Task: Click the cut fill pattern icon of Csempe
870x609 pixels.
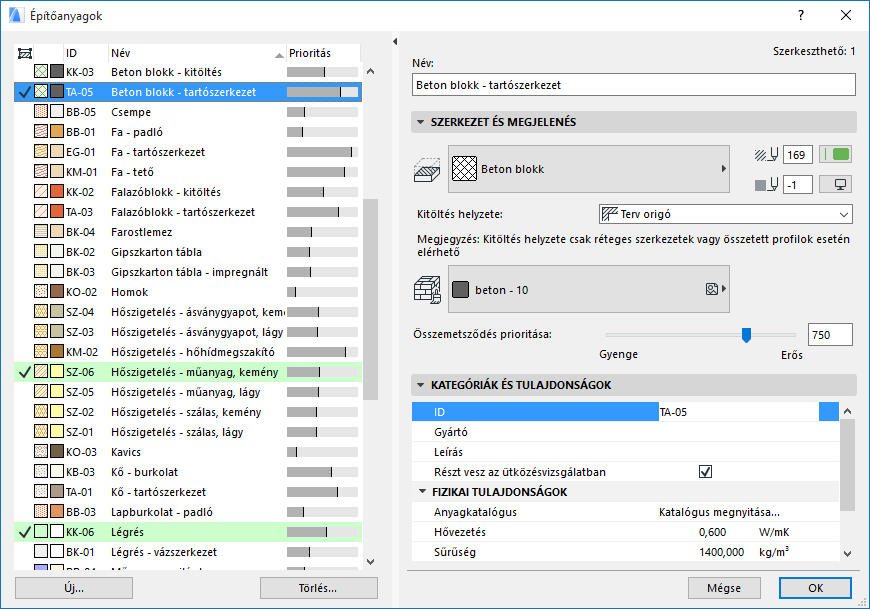Action: tap(41, 111)
